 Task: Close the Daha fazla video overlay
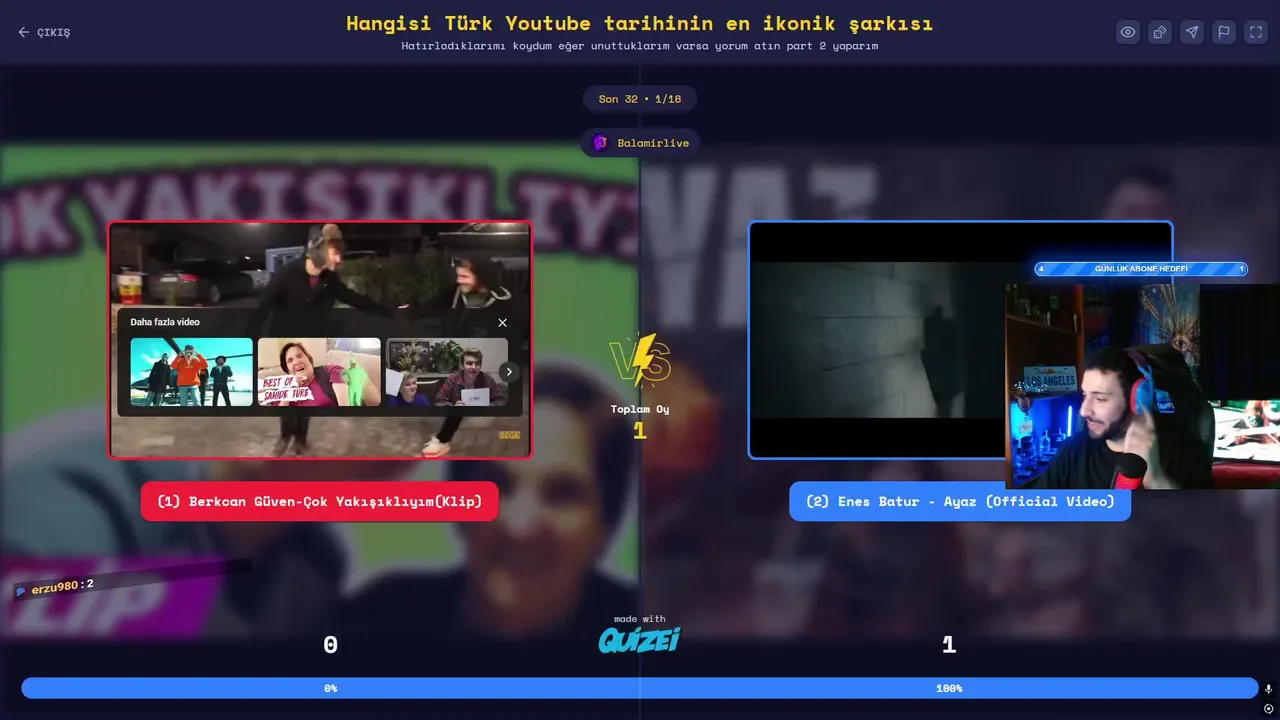[x=502, y=322]
